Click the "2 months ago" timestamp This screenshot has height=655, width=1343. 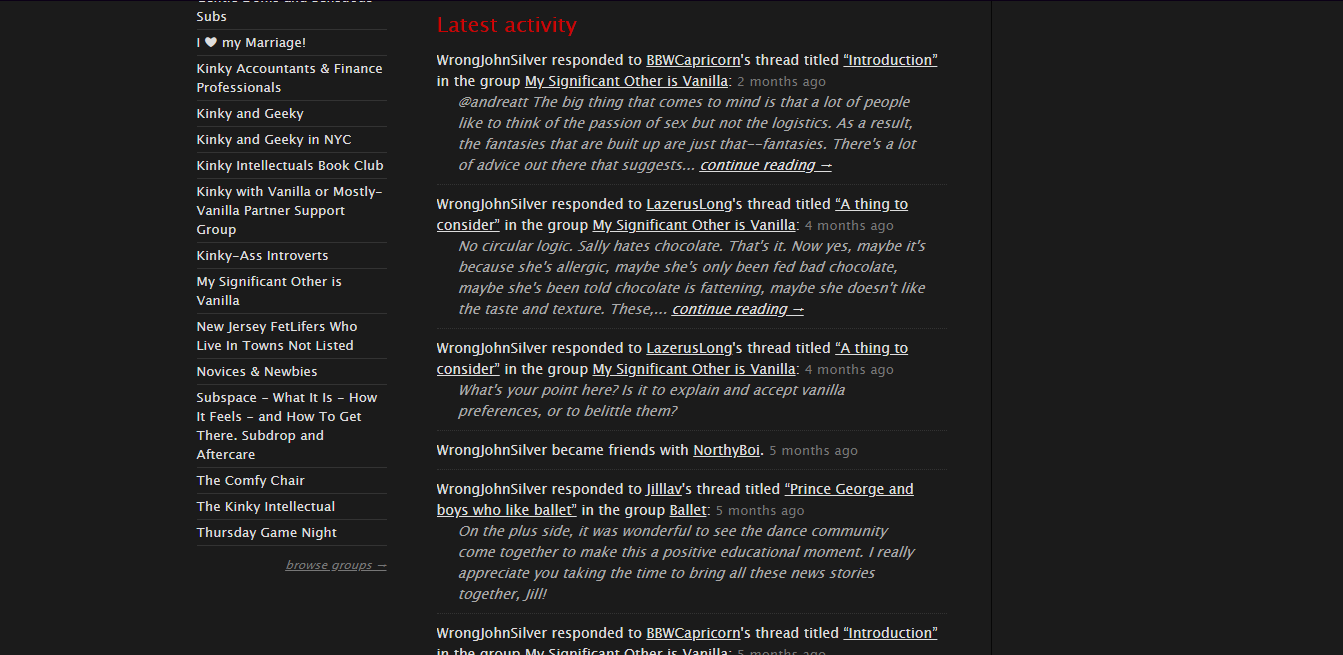tap(781, 82)
